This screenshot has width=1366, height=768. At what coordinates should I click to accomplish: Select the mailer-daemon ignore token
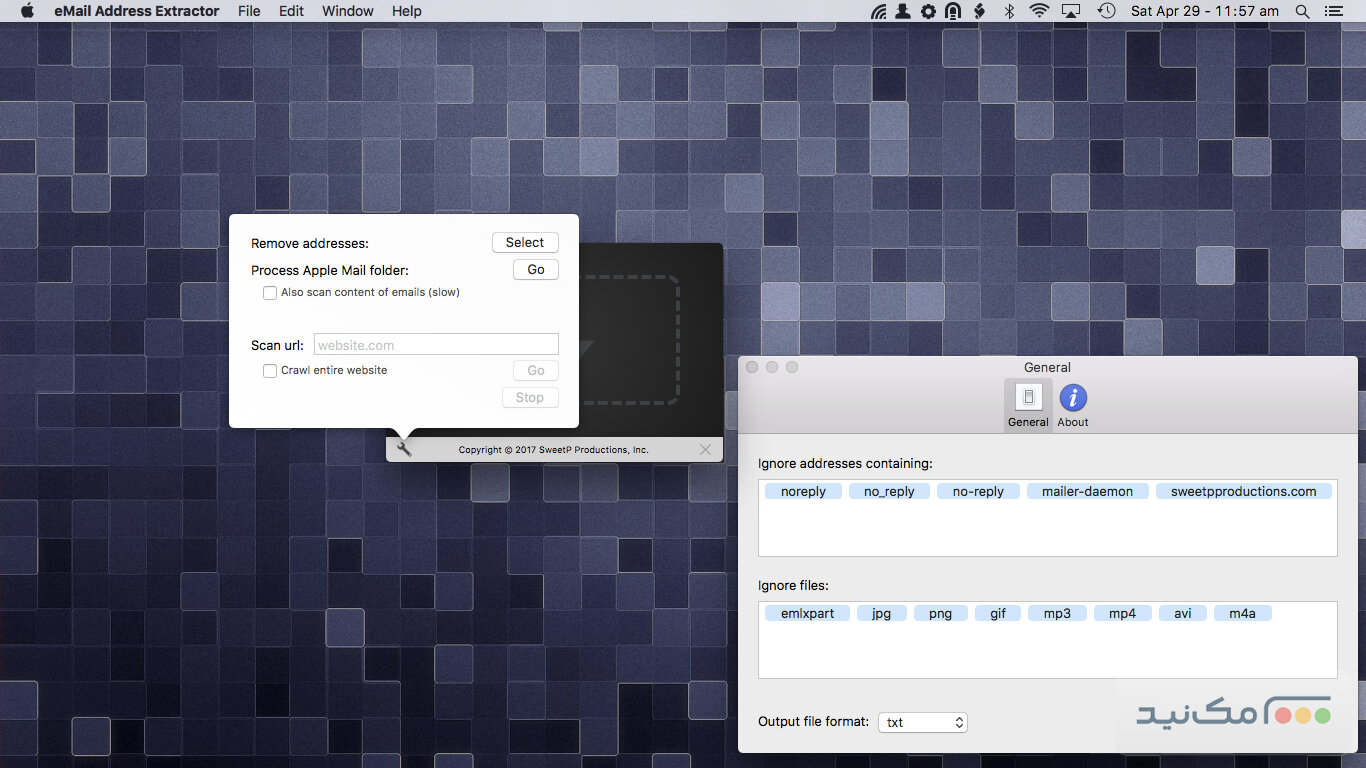[1087, 492]
